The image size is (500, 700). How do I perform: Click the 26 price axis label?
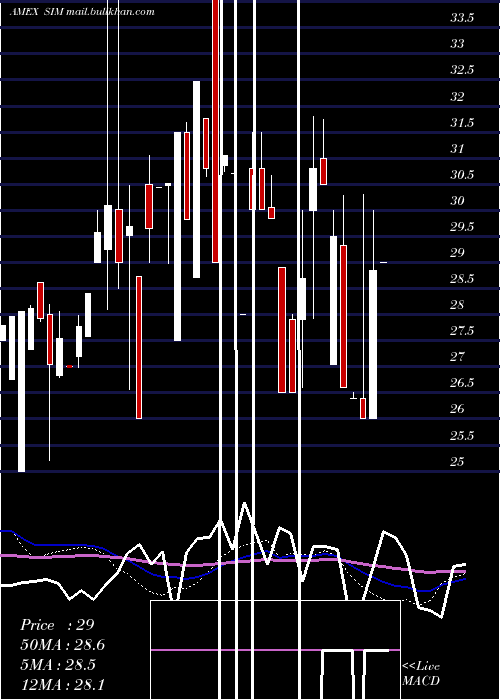tap(458, 409)
